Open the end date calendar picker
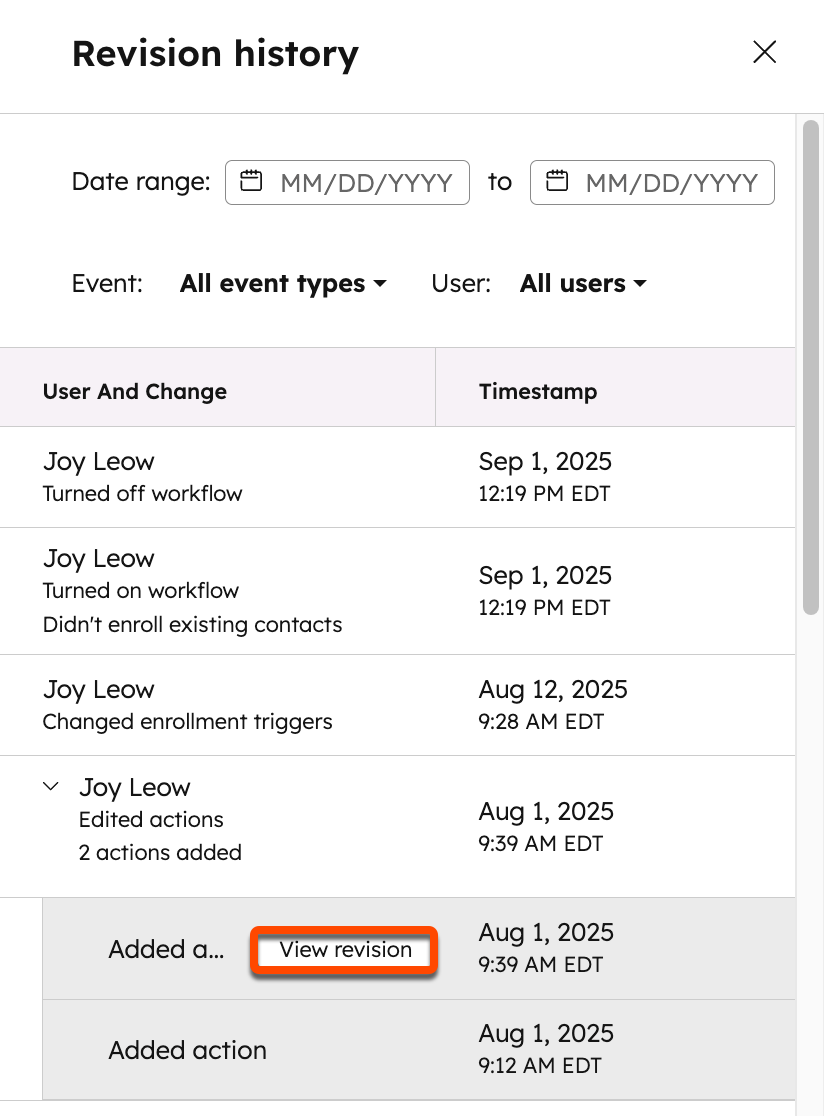The image size is (826, 1116). pyautogui.click(x=556, y=182)
